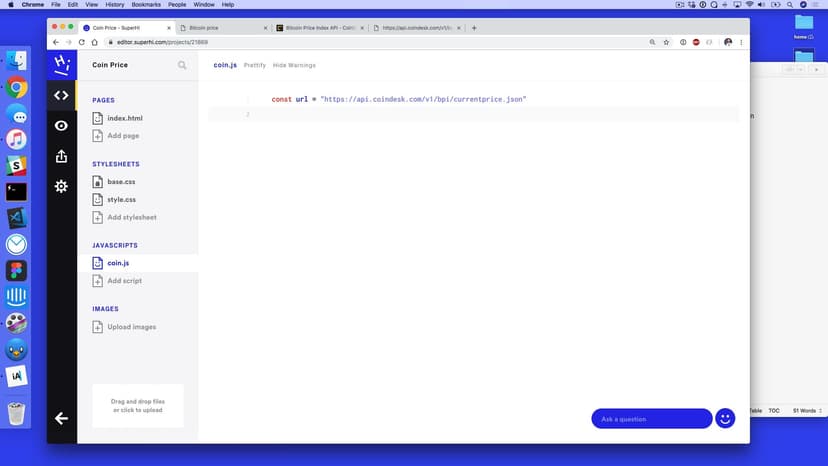Click Prettify in the editor toolbar
This screenshot has height=466, width=828.
[x=255, y=65]
